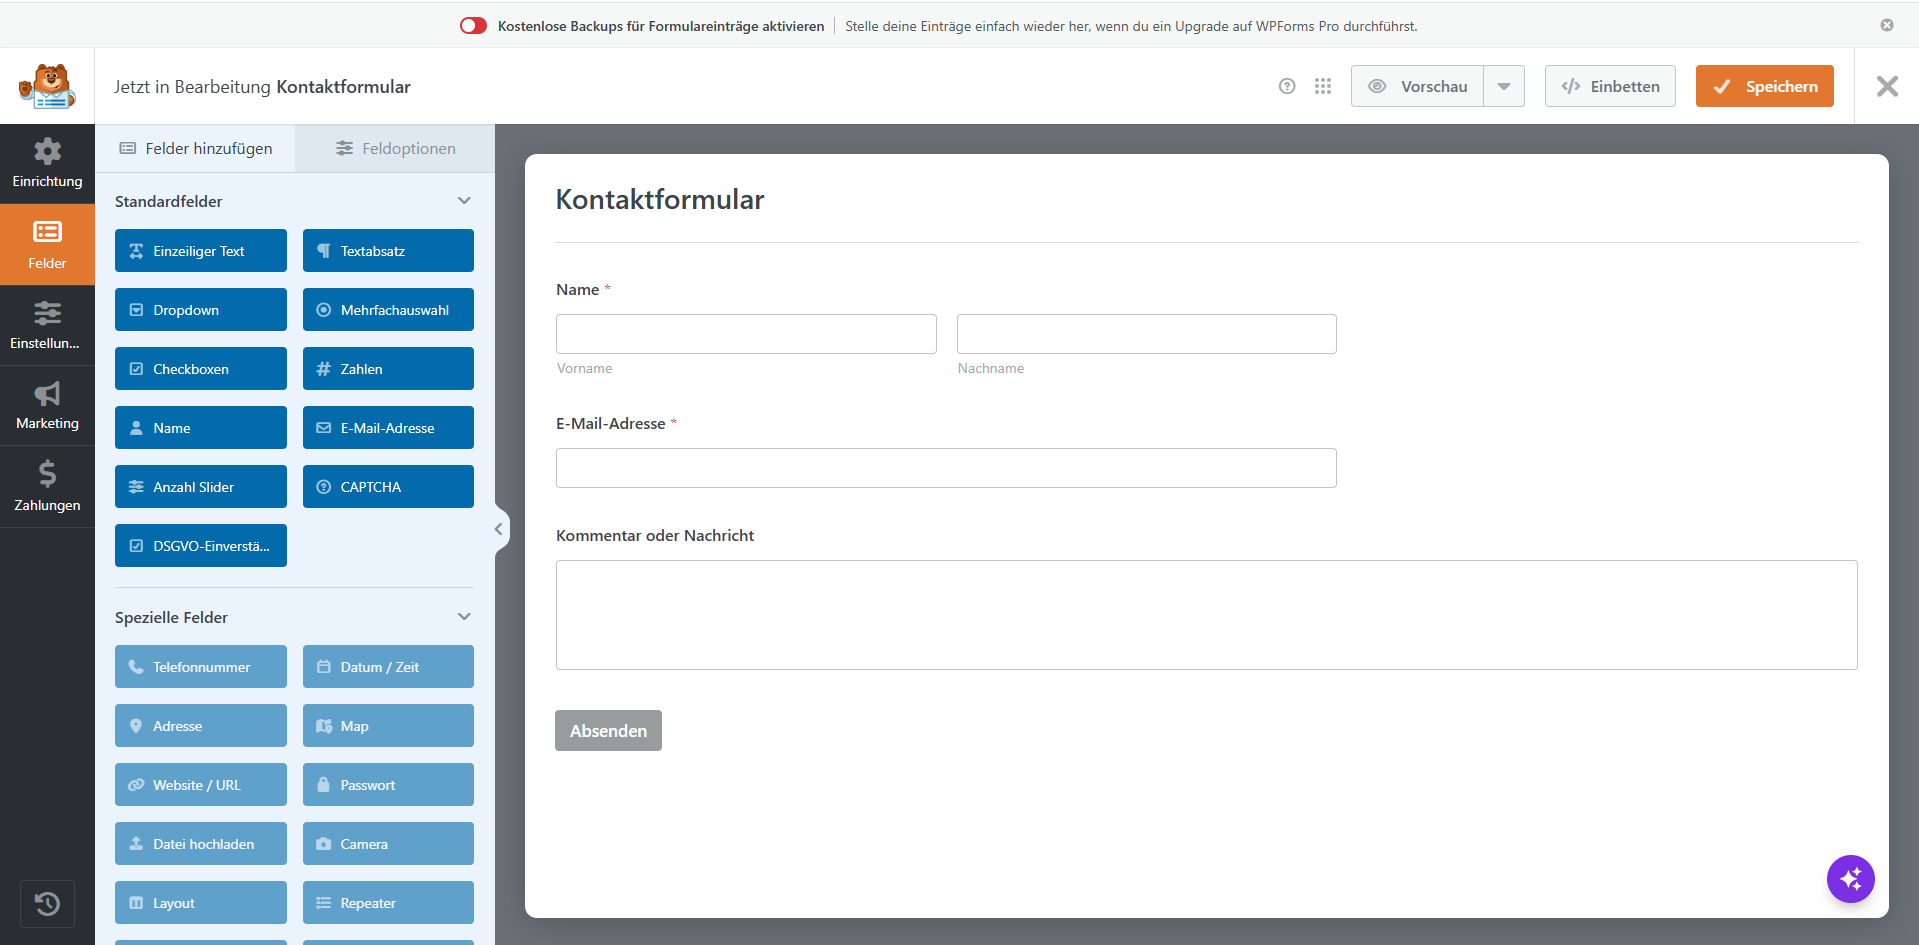Screen dimensions: 1919x945
Task: Click the Einbetten embed button
Action: pos(1610,86)
